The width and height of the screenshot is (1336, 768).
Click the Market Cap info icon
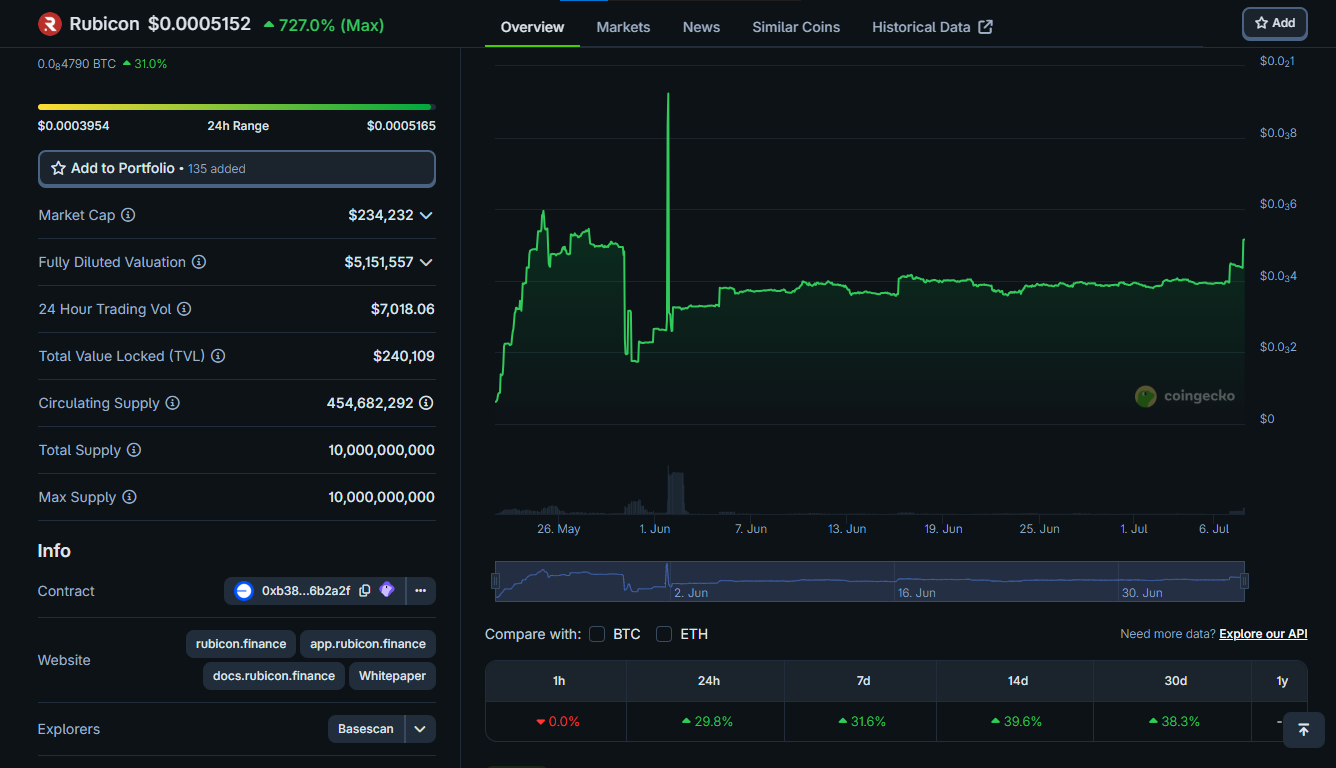click(x=128, y=215)
